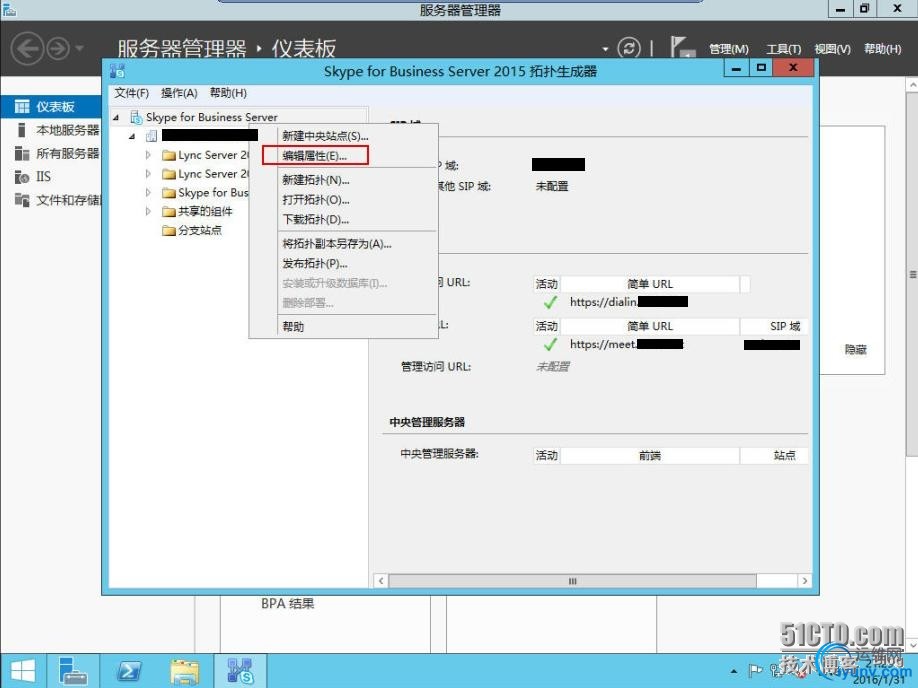Open Server Manager 视图(V) menu

pyautogui.click(x=832, y=49)
